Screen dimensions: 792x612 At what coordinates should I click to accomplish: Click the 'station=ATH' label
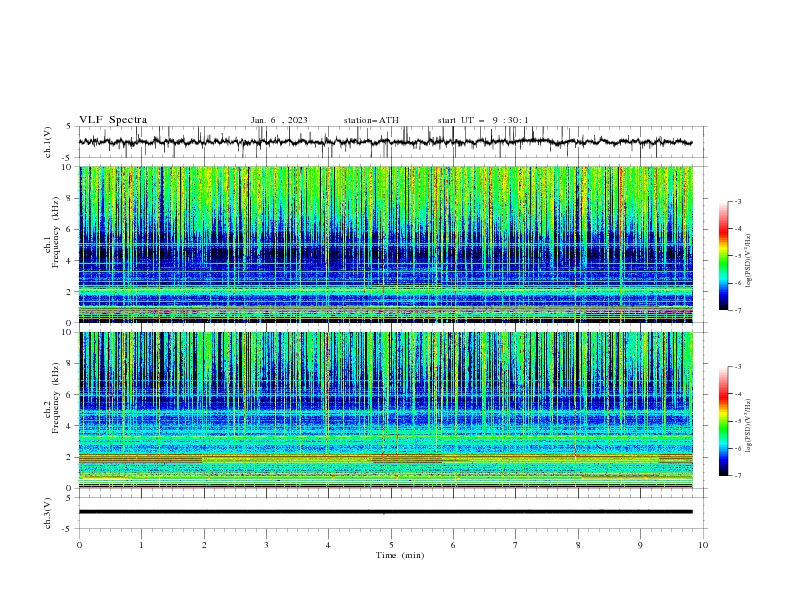click(x=371, y=120)
